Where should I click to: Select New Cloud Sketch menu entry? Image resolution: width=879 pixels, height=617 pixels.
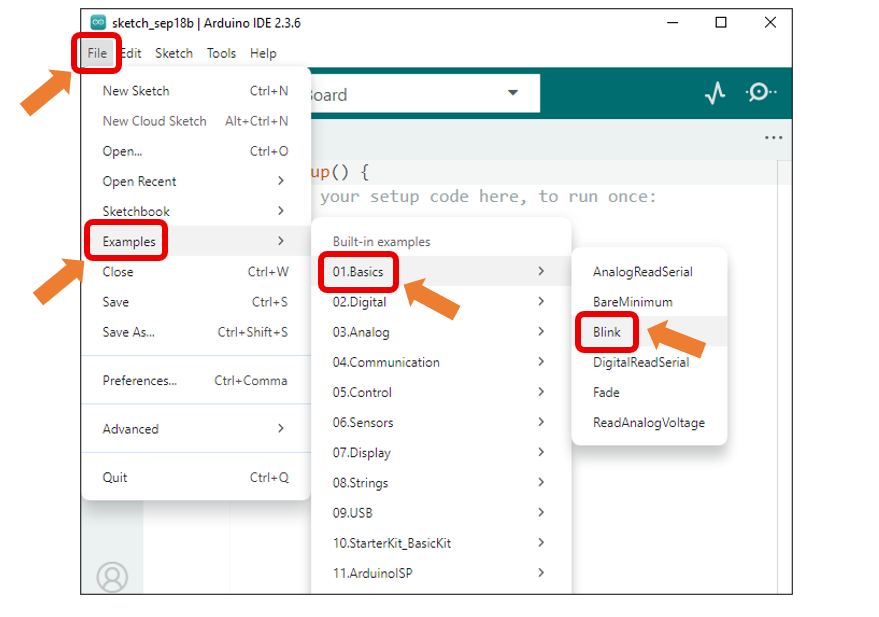tap(196, 121)
